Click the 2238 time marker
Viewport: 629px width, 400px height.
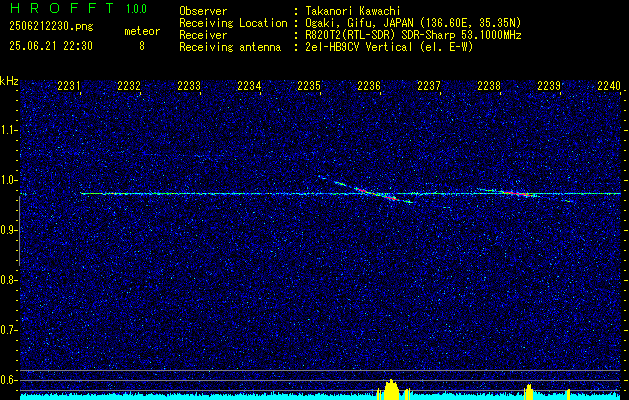click(489, 86)
